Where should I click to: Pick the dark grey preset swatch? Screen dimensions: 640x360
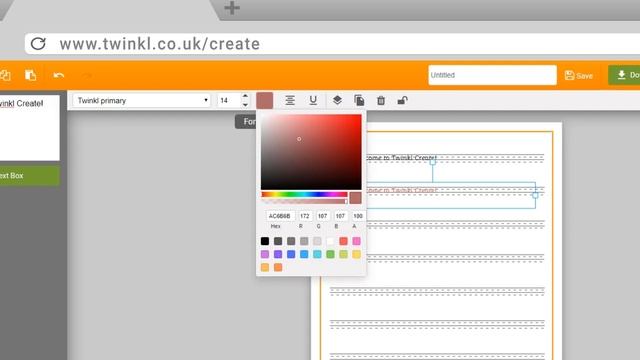click(278, 241)
